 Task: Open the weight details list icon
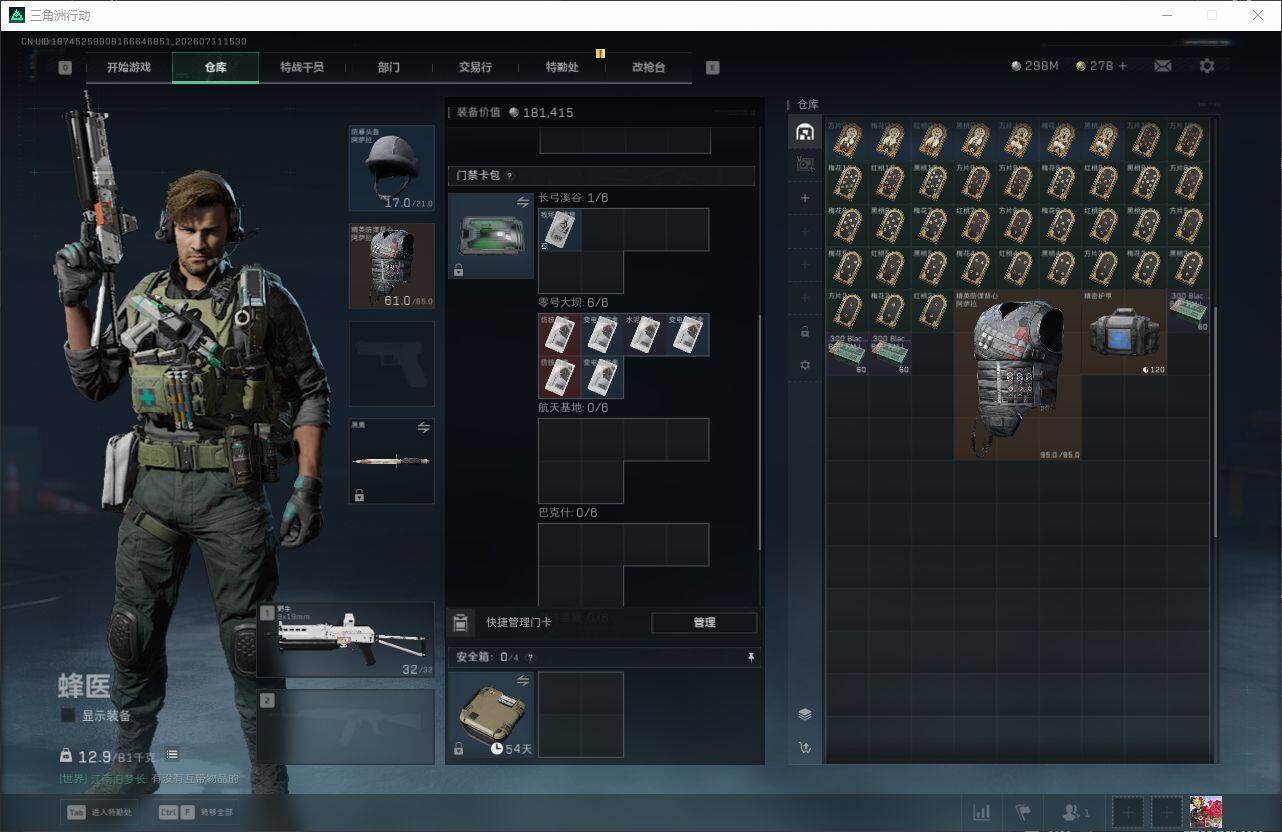[172, 754]
